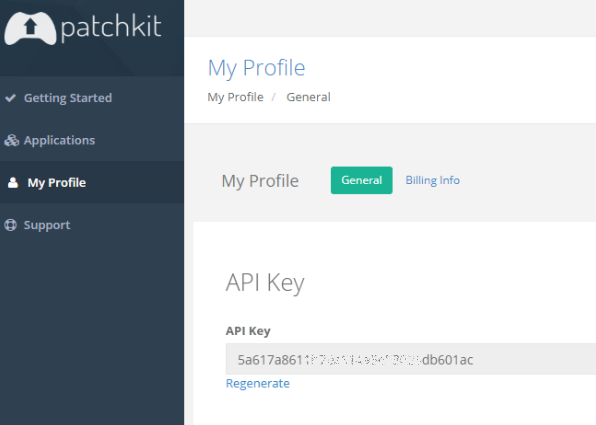
Task: Click the user icon beside My Profile
Action: pos(13,182)
